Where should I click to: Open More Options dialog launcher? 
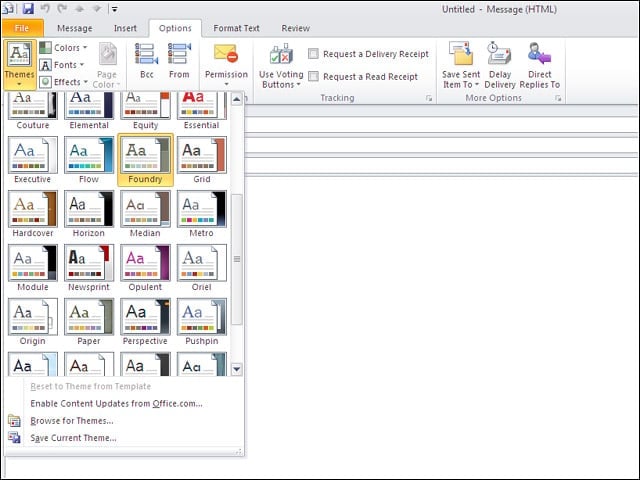tap(558, 98)
